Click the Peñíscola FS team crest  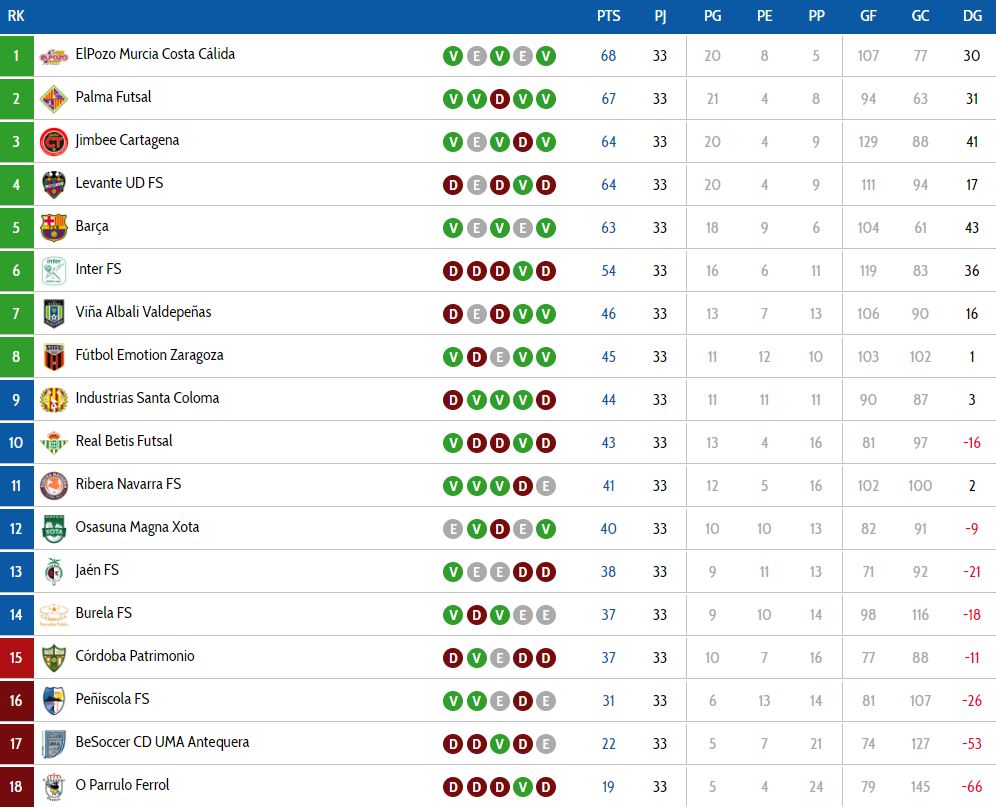coord(54,701)
